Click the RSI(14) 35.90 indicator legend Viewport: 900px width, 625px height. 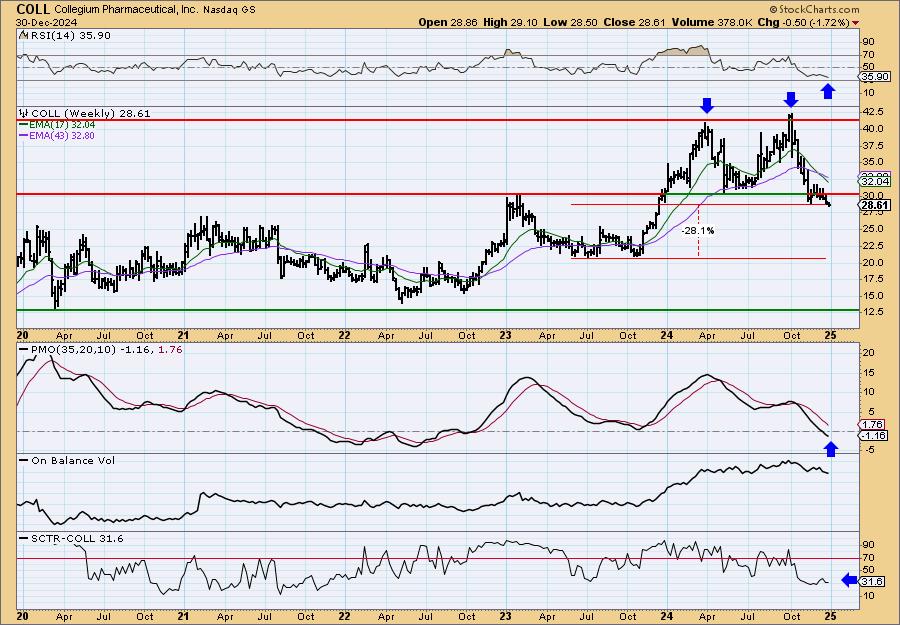click(x=65, y=35)
